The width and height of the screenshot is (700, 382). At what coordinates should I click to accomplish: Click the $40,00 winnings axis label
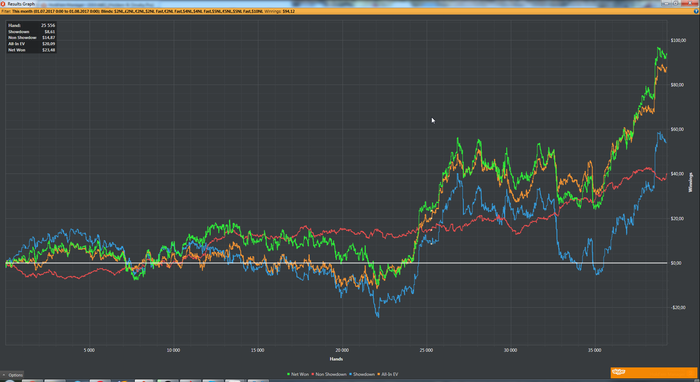(x=677, y=174)
